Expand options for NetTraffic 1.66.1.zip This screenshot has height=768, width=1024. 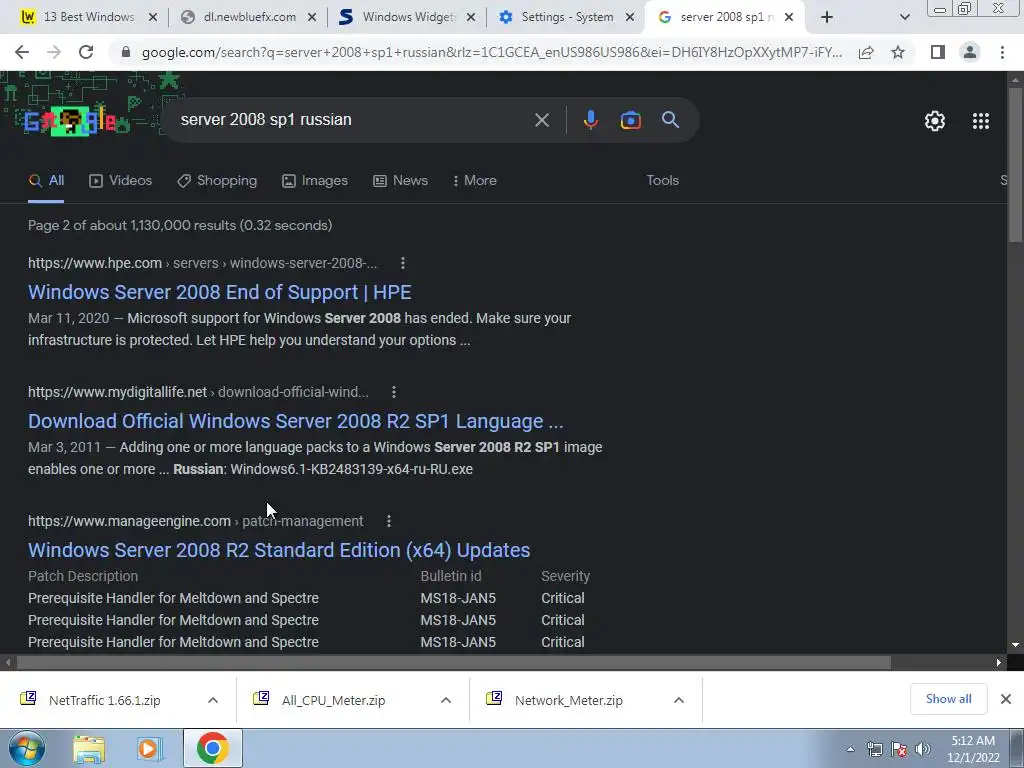[213, 700]
